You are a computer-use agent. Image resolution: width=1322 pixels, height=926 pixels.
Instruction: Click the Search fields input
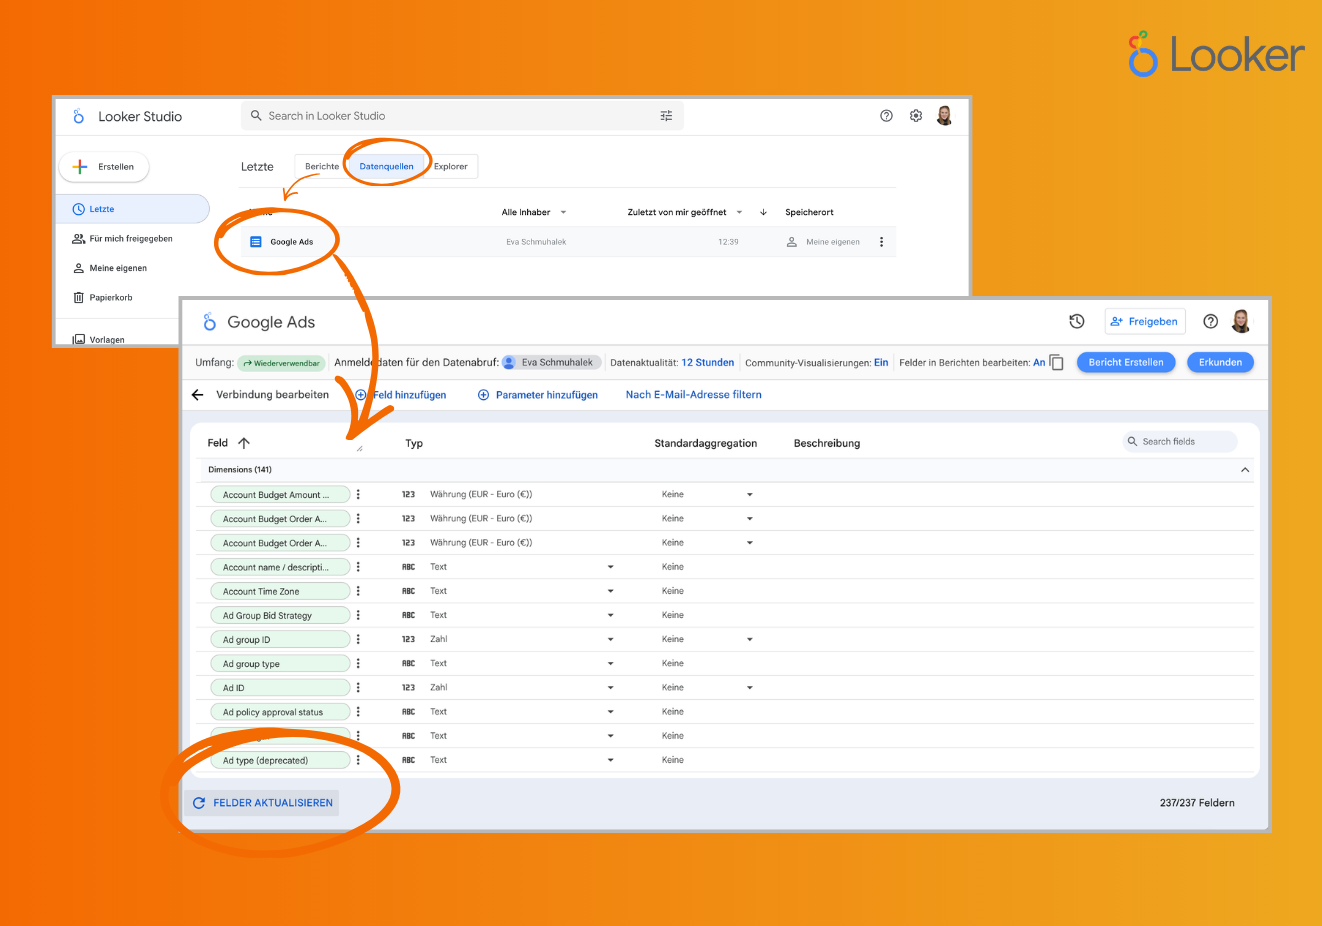pos(1185,442)
